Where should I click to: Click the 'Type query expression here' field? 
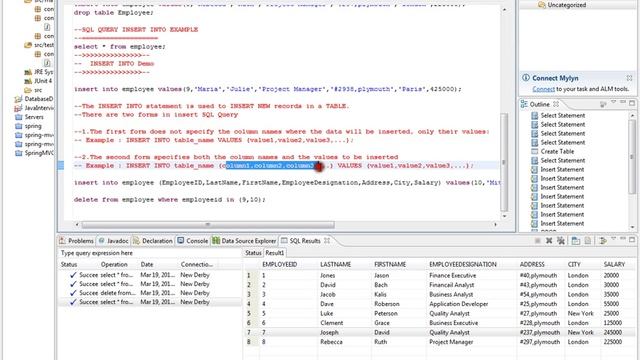pyautogui.click(x=149, y=253)
